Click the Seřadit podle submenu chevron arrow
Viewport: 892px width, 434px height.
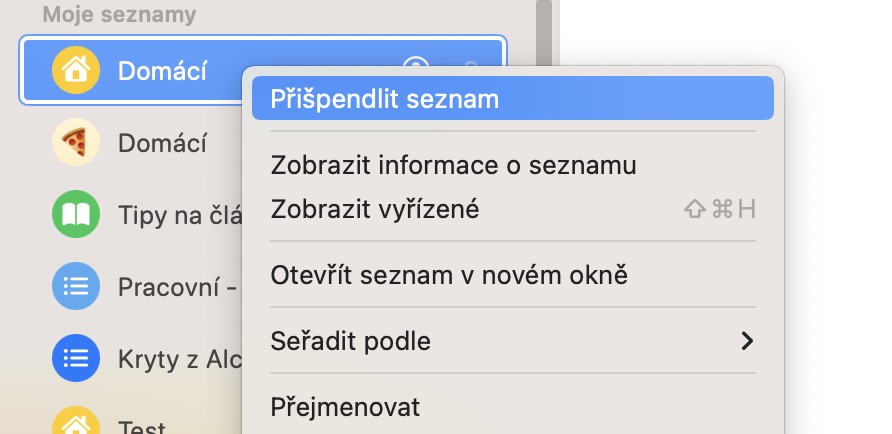[746, 341]
